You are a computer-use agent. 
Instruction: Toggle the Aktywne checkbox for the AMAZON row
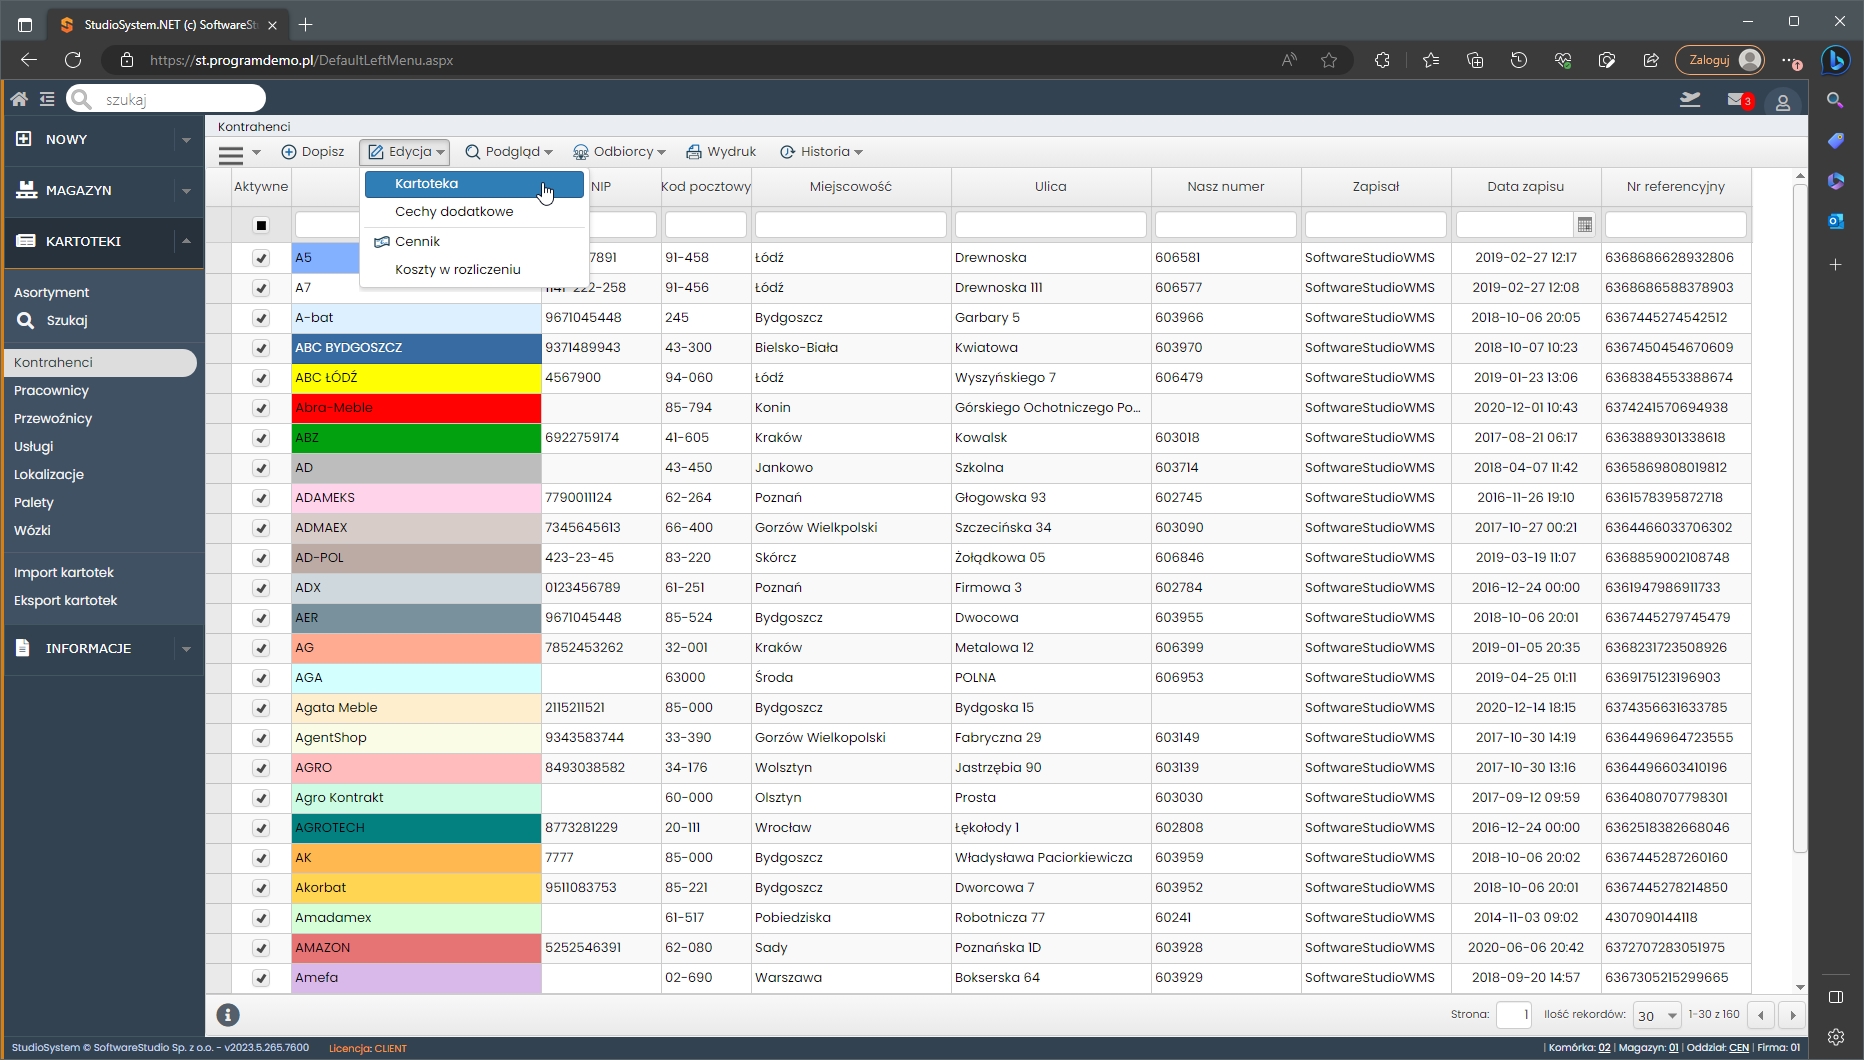261,948
